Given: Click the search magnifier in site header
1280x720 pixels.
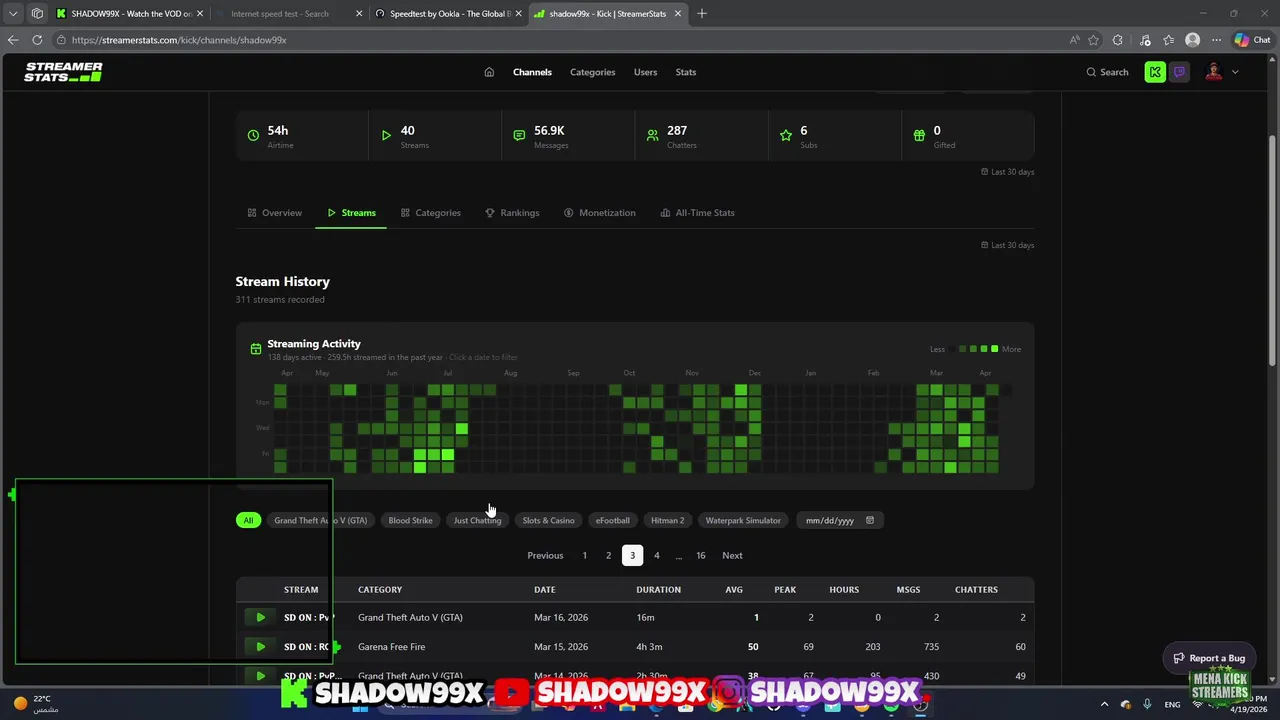Looking at the screenshot, I should (1091, 72).
